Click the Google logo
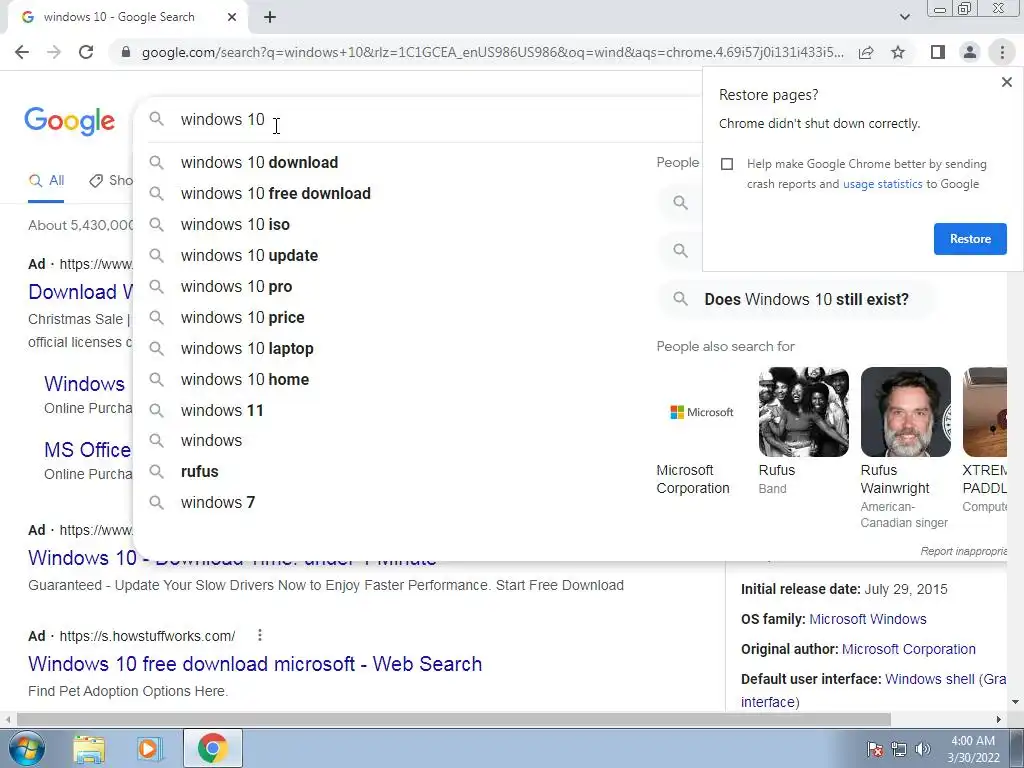 69,121
